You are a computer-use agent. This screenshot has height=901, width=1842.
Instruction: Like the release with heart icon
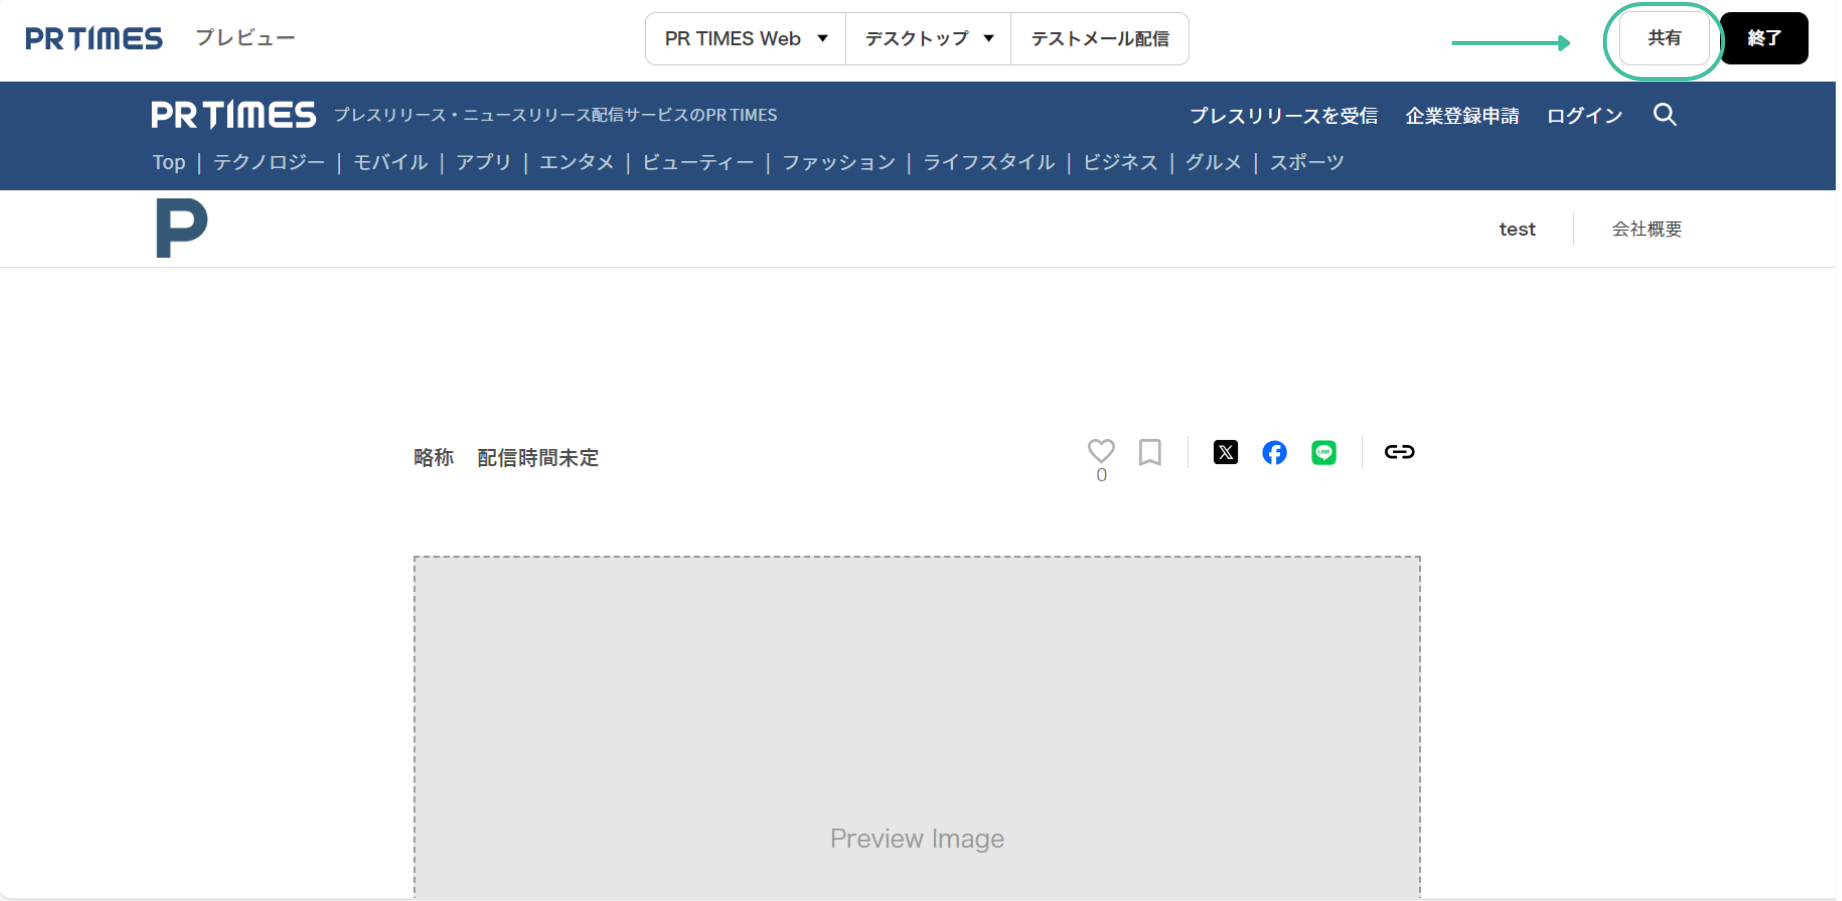pyautogui.click(x=1101, y=451)
